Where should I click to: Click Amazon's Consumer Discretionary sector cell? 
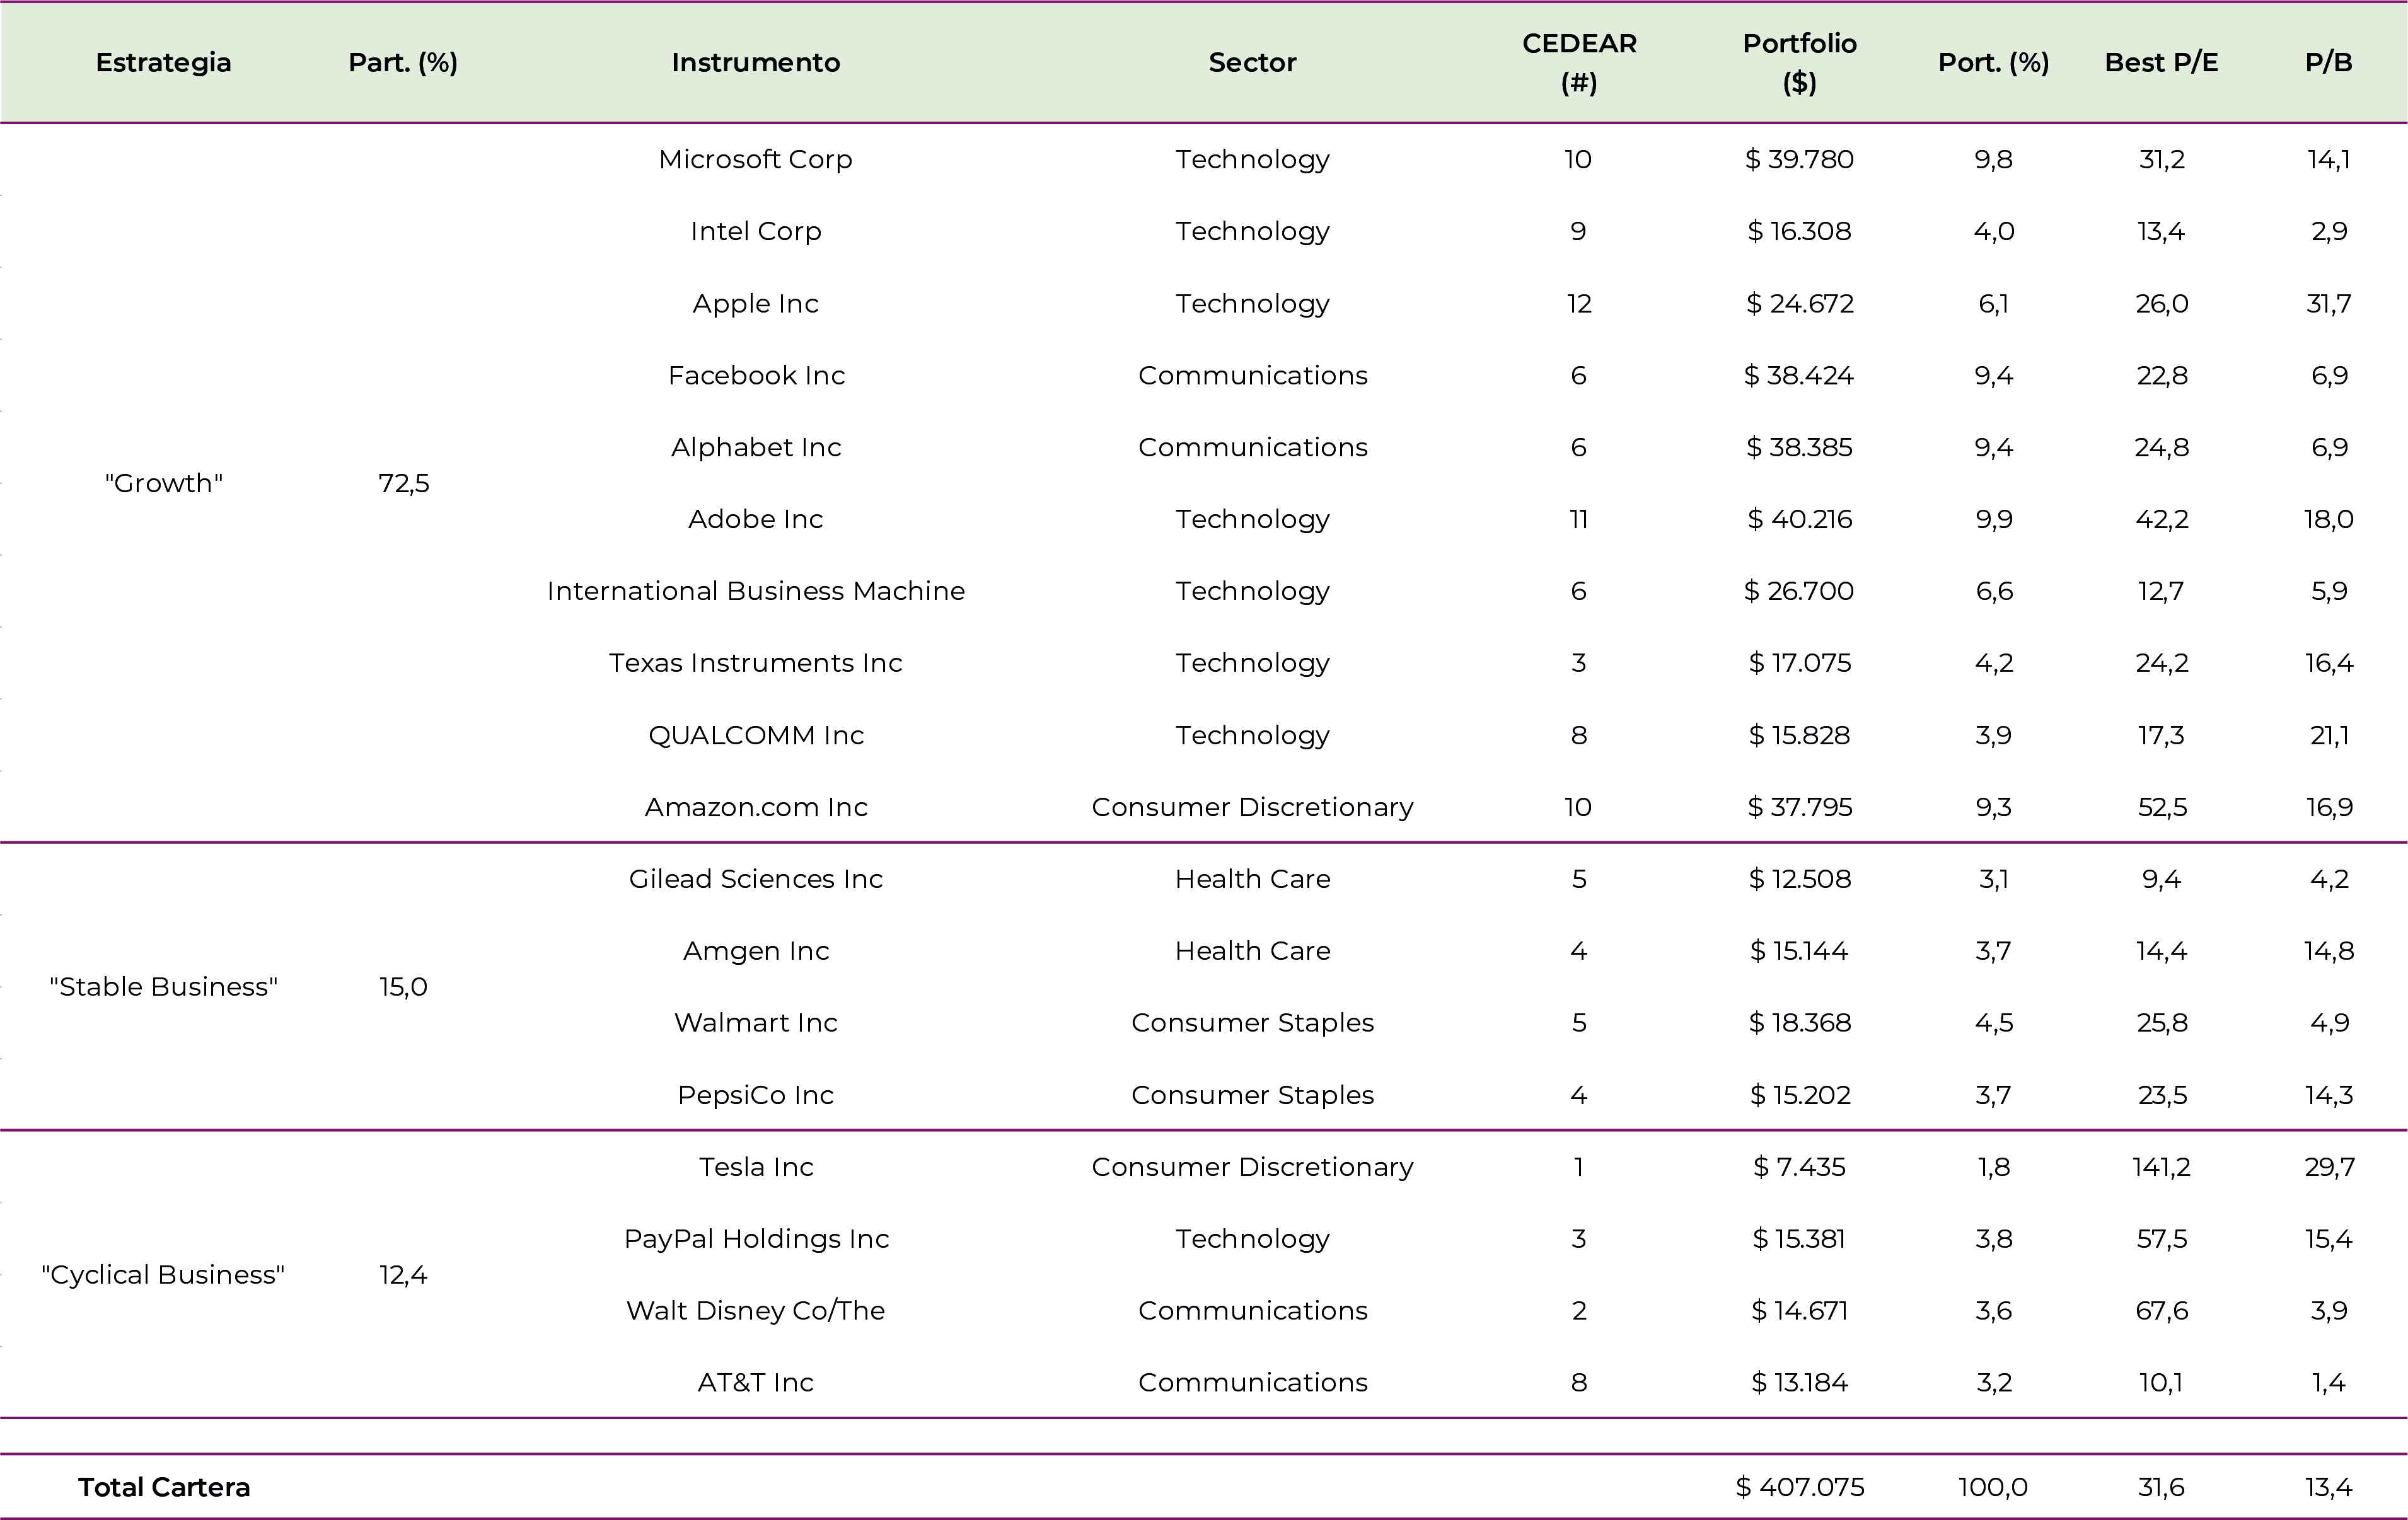click(x=1252, y=807)
